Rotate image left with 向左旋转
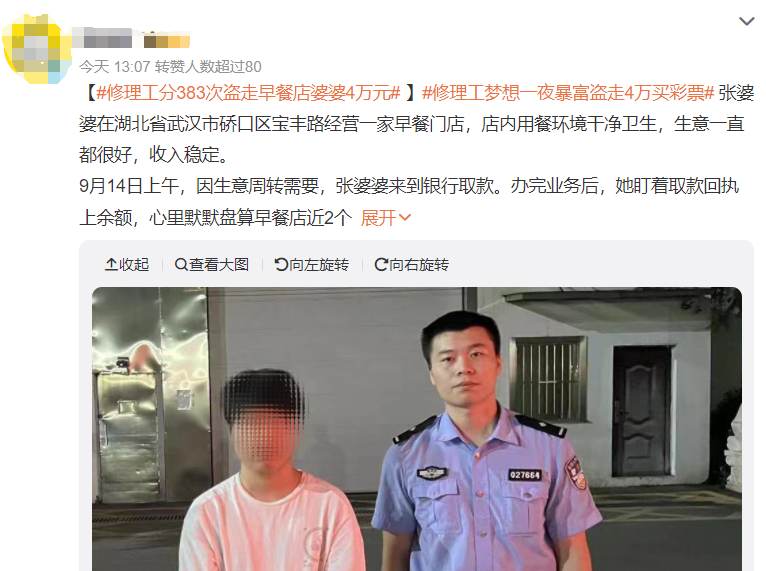The image size is (766, 571). pyautogui.click(x=312, y=265)
